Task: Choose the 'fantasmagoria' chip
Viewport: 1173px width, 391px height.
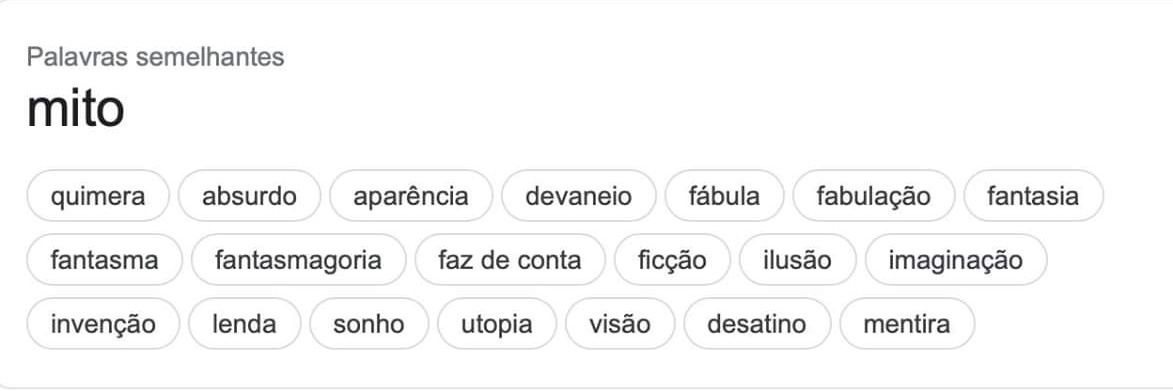Action: point(298,260)
